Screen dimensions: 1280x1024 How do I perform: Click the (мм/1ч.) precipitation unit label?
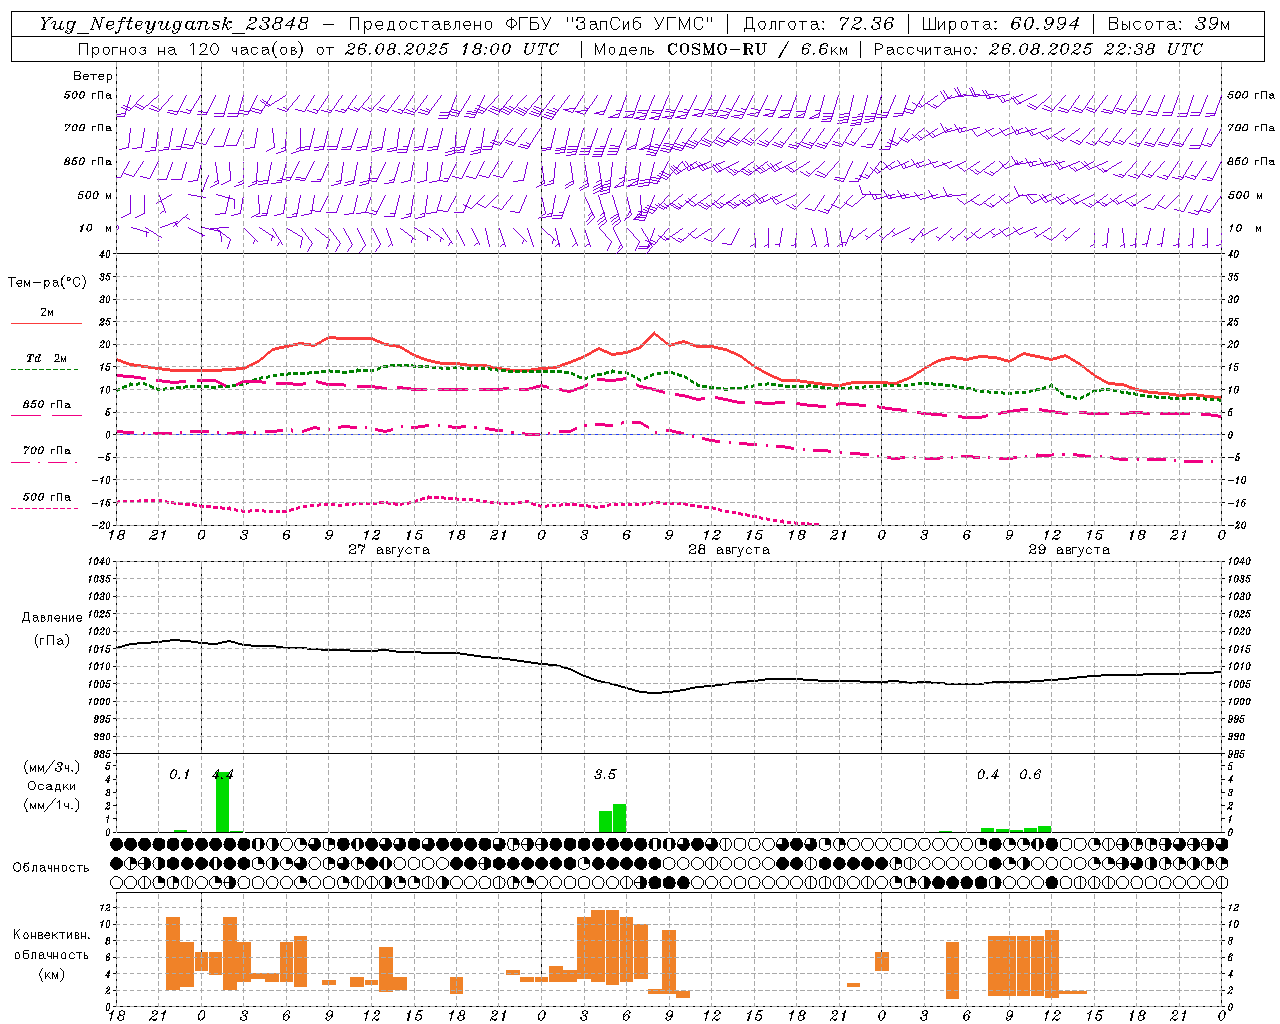[51, 805]
